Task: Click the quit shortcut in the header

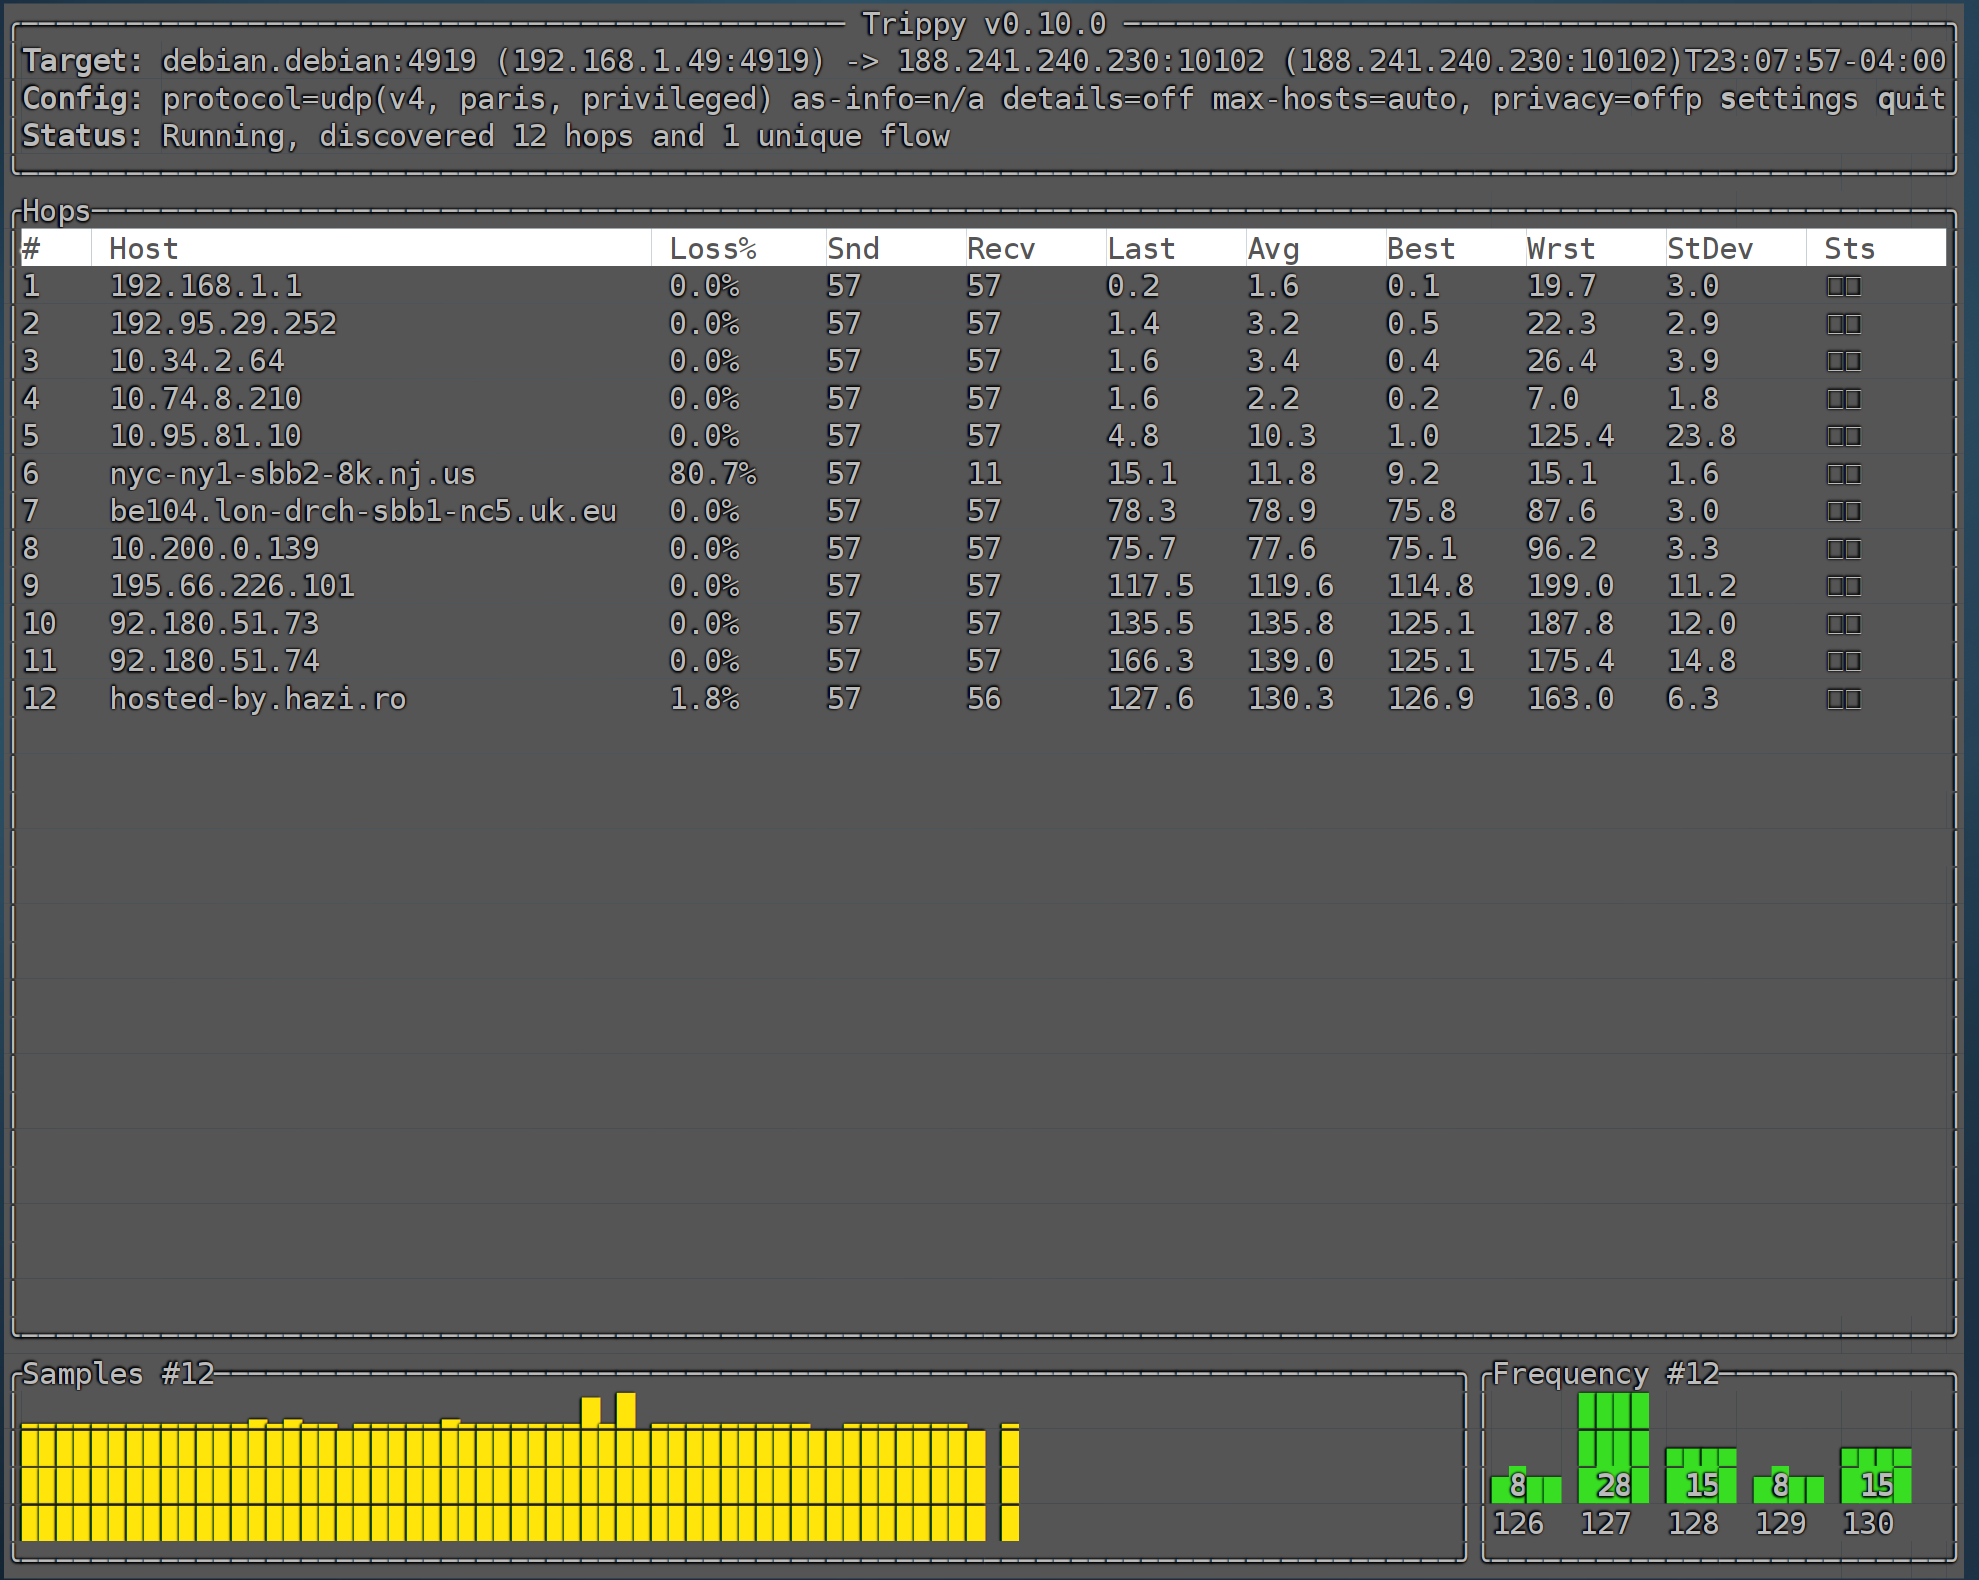Action: tap(1911, 99)
